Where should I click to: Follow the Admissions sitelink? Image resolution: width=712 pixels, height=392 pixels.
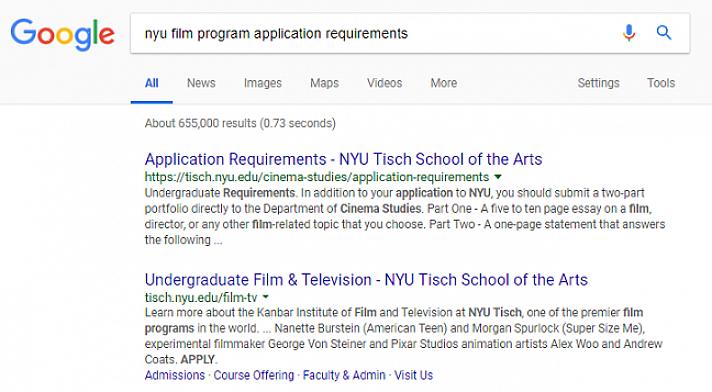click(175, 375)
